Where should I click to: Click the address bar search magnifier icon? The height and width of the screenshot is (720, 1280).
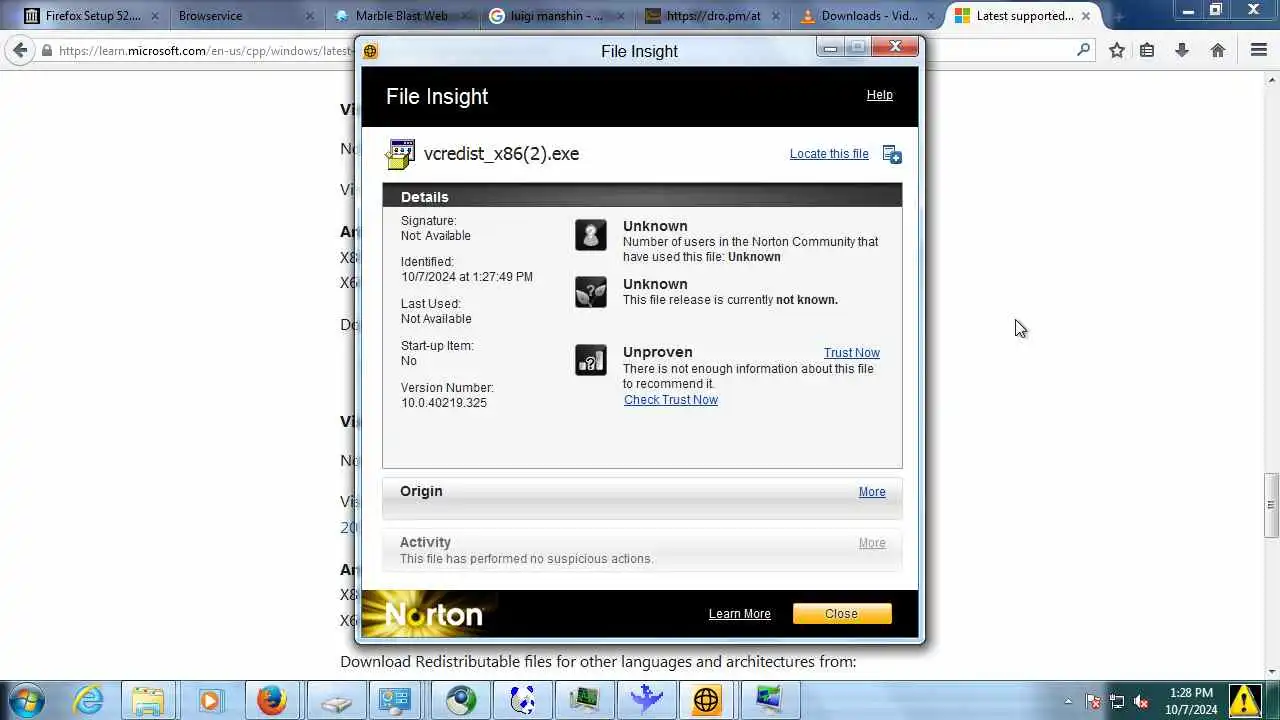[x=1083, y=50]
